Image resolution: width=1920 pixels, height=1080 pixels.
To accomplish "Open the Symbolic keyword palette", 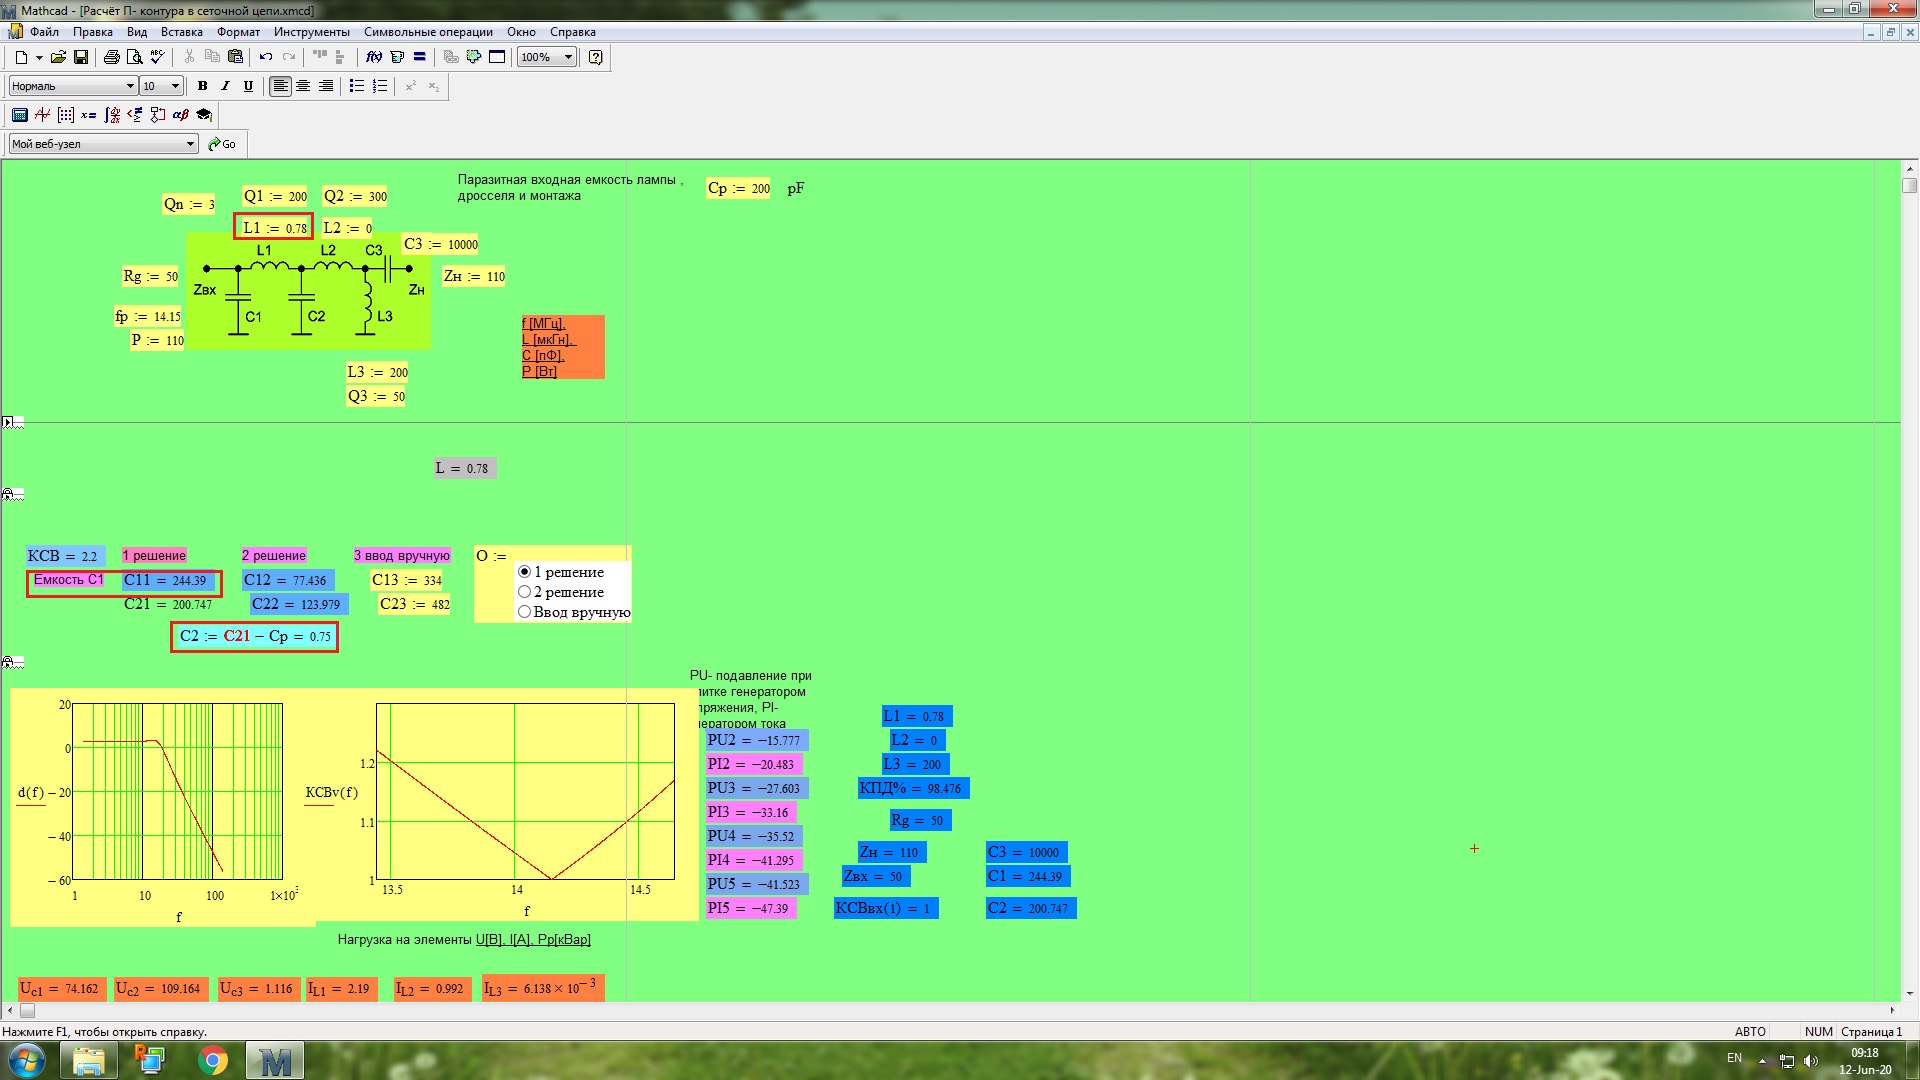I will pos(204,115).
